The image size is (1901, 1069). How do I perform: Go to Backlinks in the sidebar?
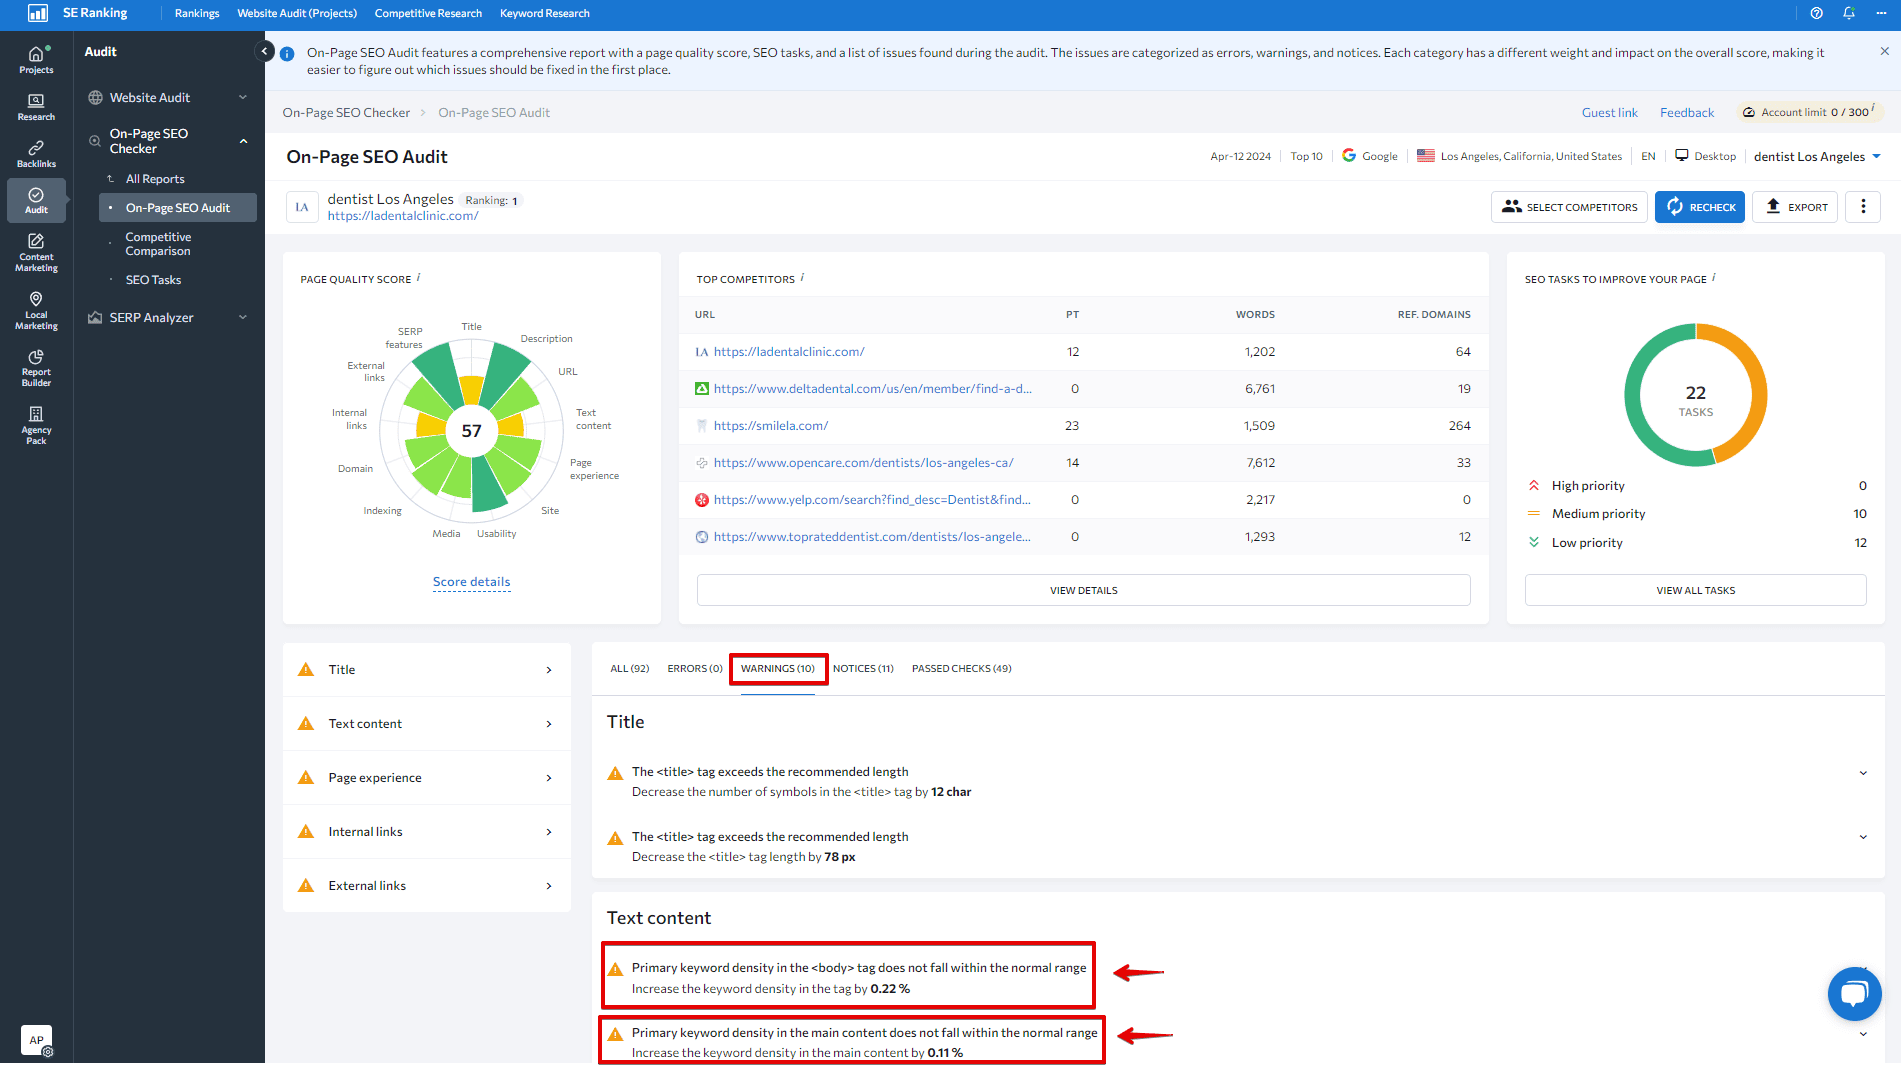click(x=36, y=154)
